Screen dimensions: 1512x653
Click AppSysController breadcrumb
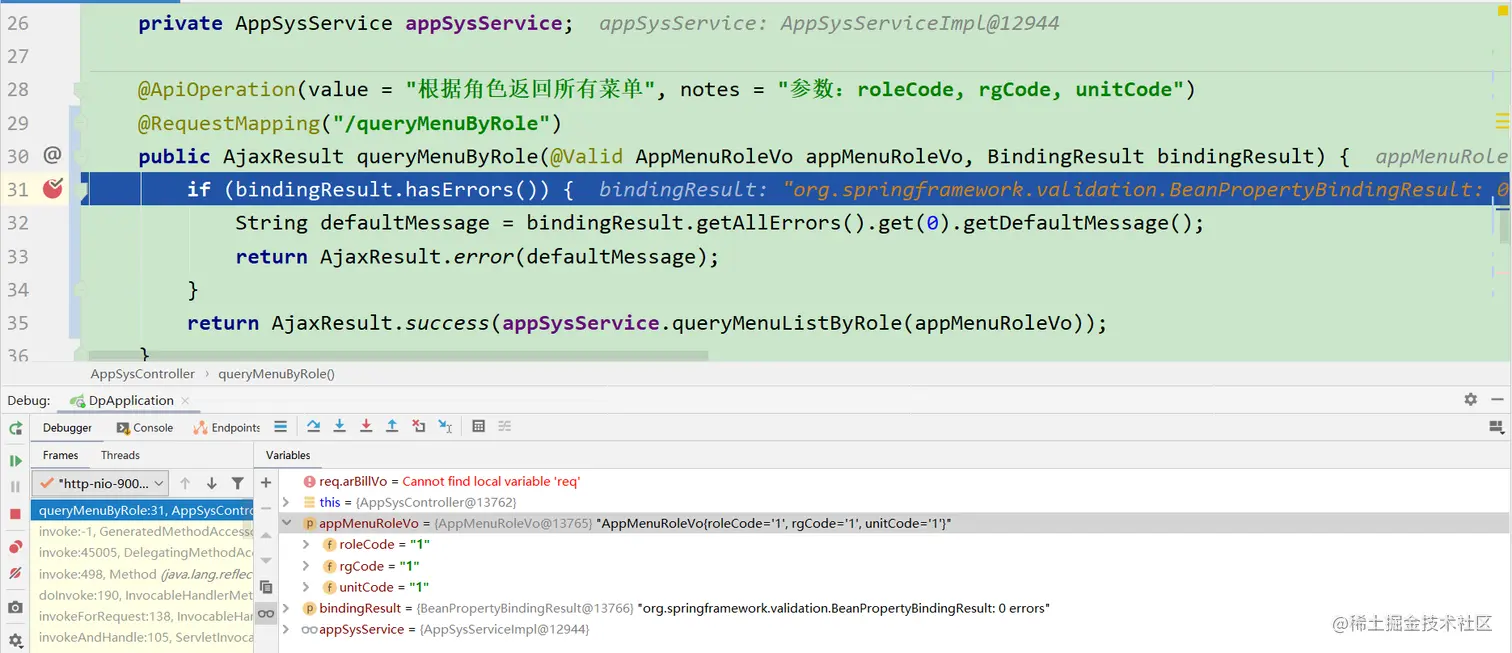143,374
